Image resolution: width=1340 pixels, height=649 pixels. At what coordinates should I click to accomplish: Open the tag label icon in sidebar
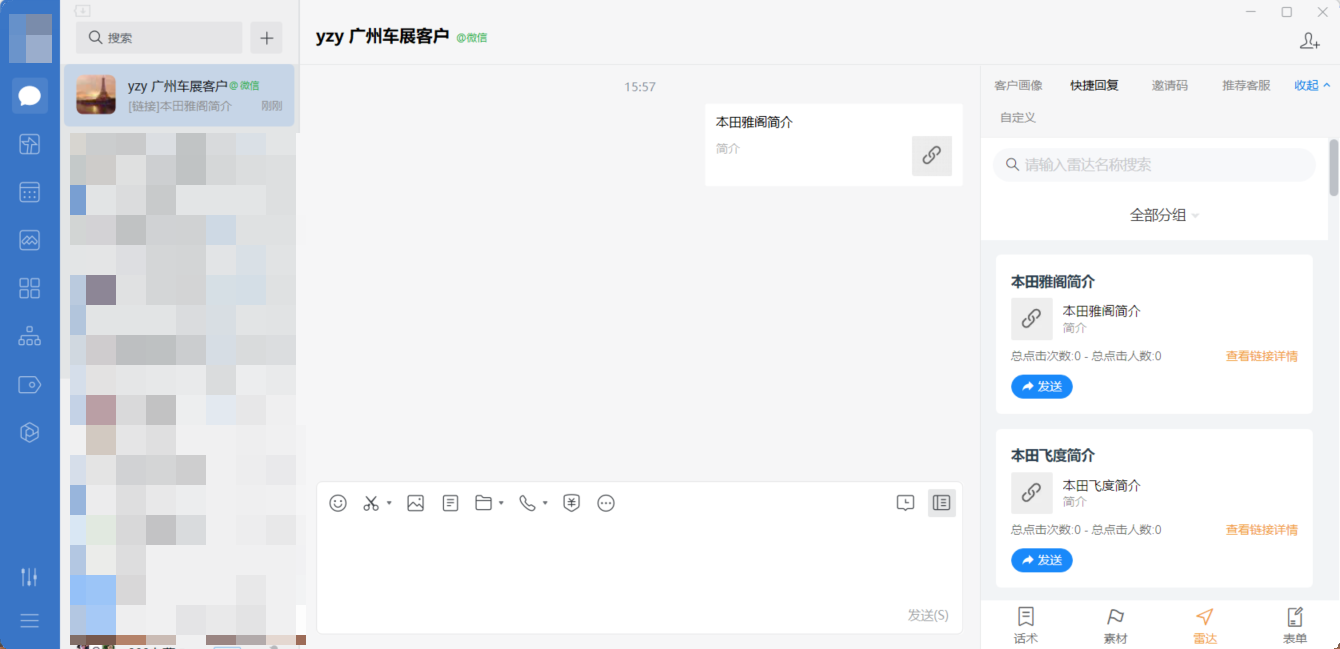(30, 384)
